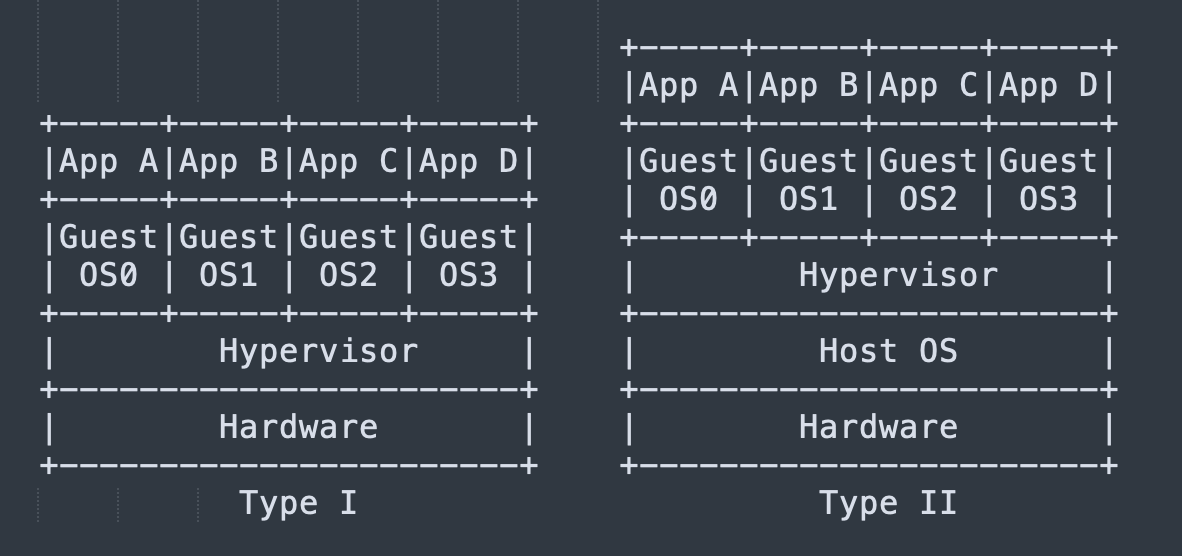Click Hypervisor in the Type II diagram
This screenshot has height=556, width=1182.
pyautogui.click(x=899, y=276)
